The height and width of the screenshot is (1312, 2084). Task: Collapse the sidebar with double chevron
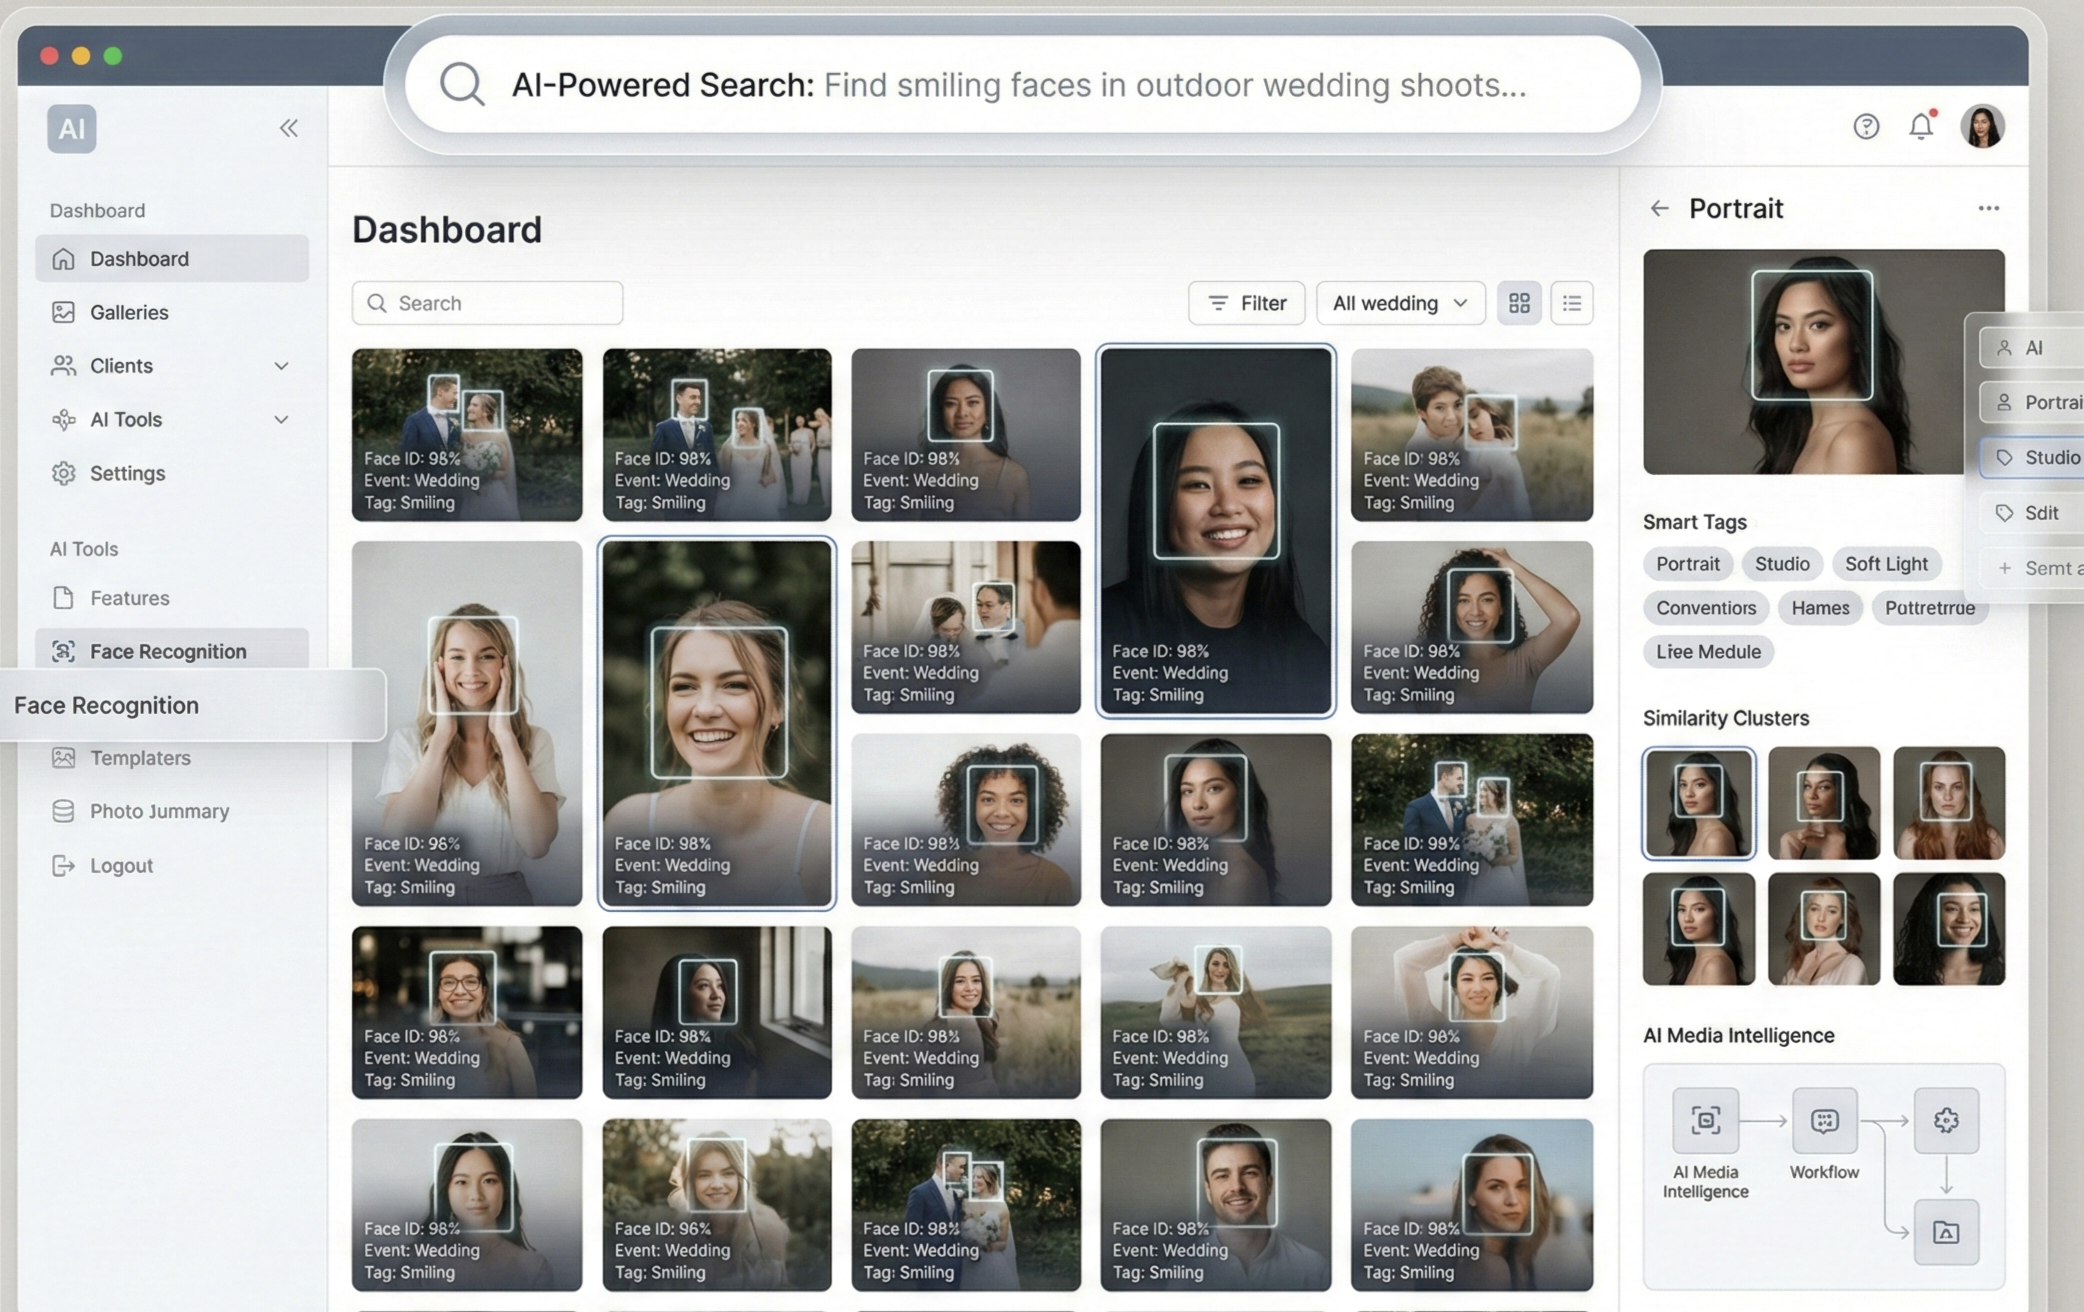click(x=288, y=128)
